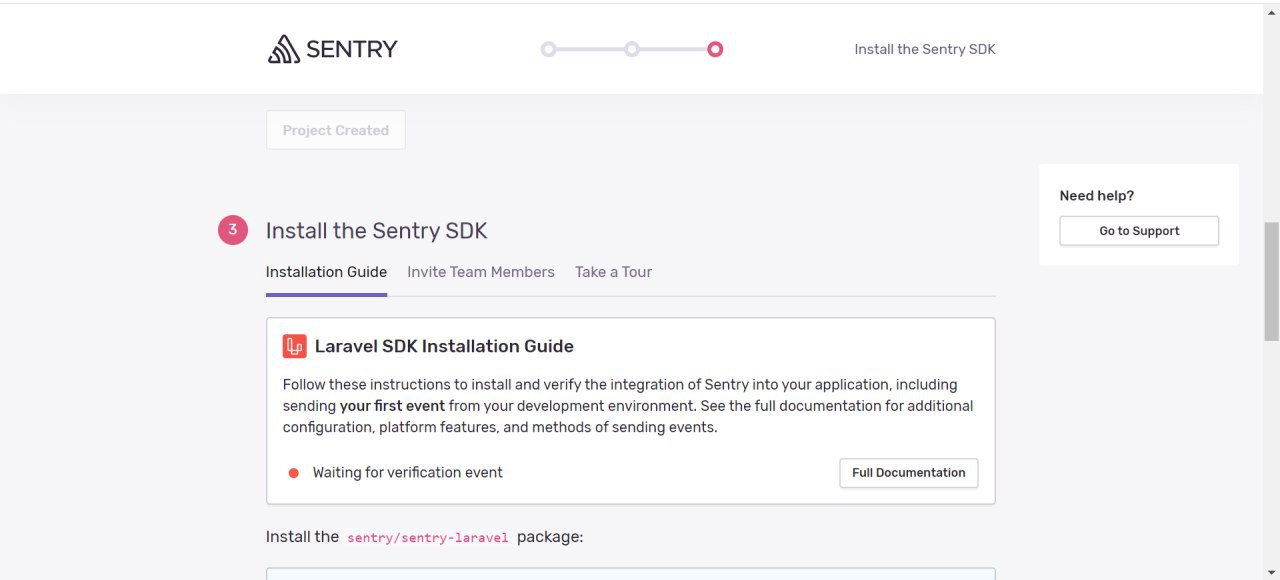Screen dimensions: 1280x580
Task: Click the page vertical scrollbar thumb
Action: 1272,282
